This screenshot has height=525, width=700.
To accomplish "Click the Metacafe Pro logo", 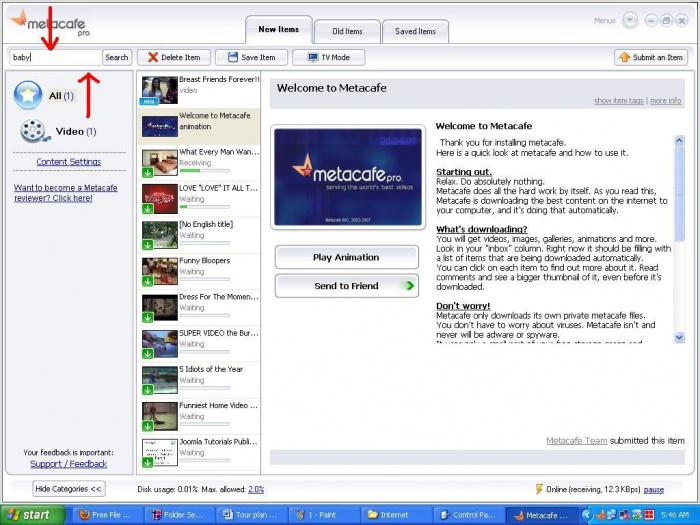I will coord(50,23).
